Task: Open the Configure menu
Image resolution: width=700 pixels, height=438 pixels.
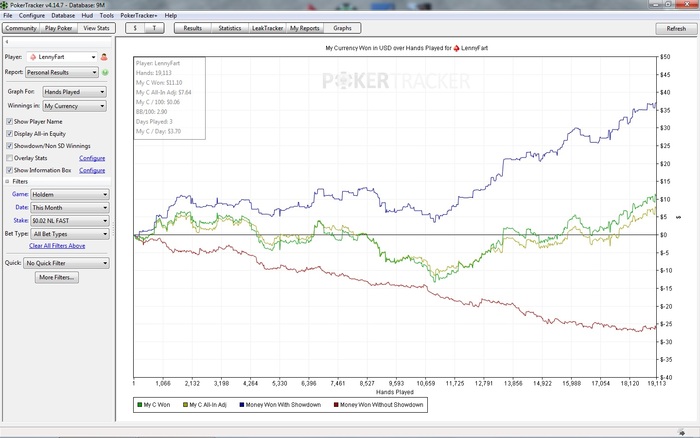Action: (32, 15)
